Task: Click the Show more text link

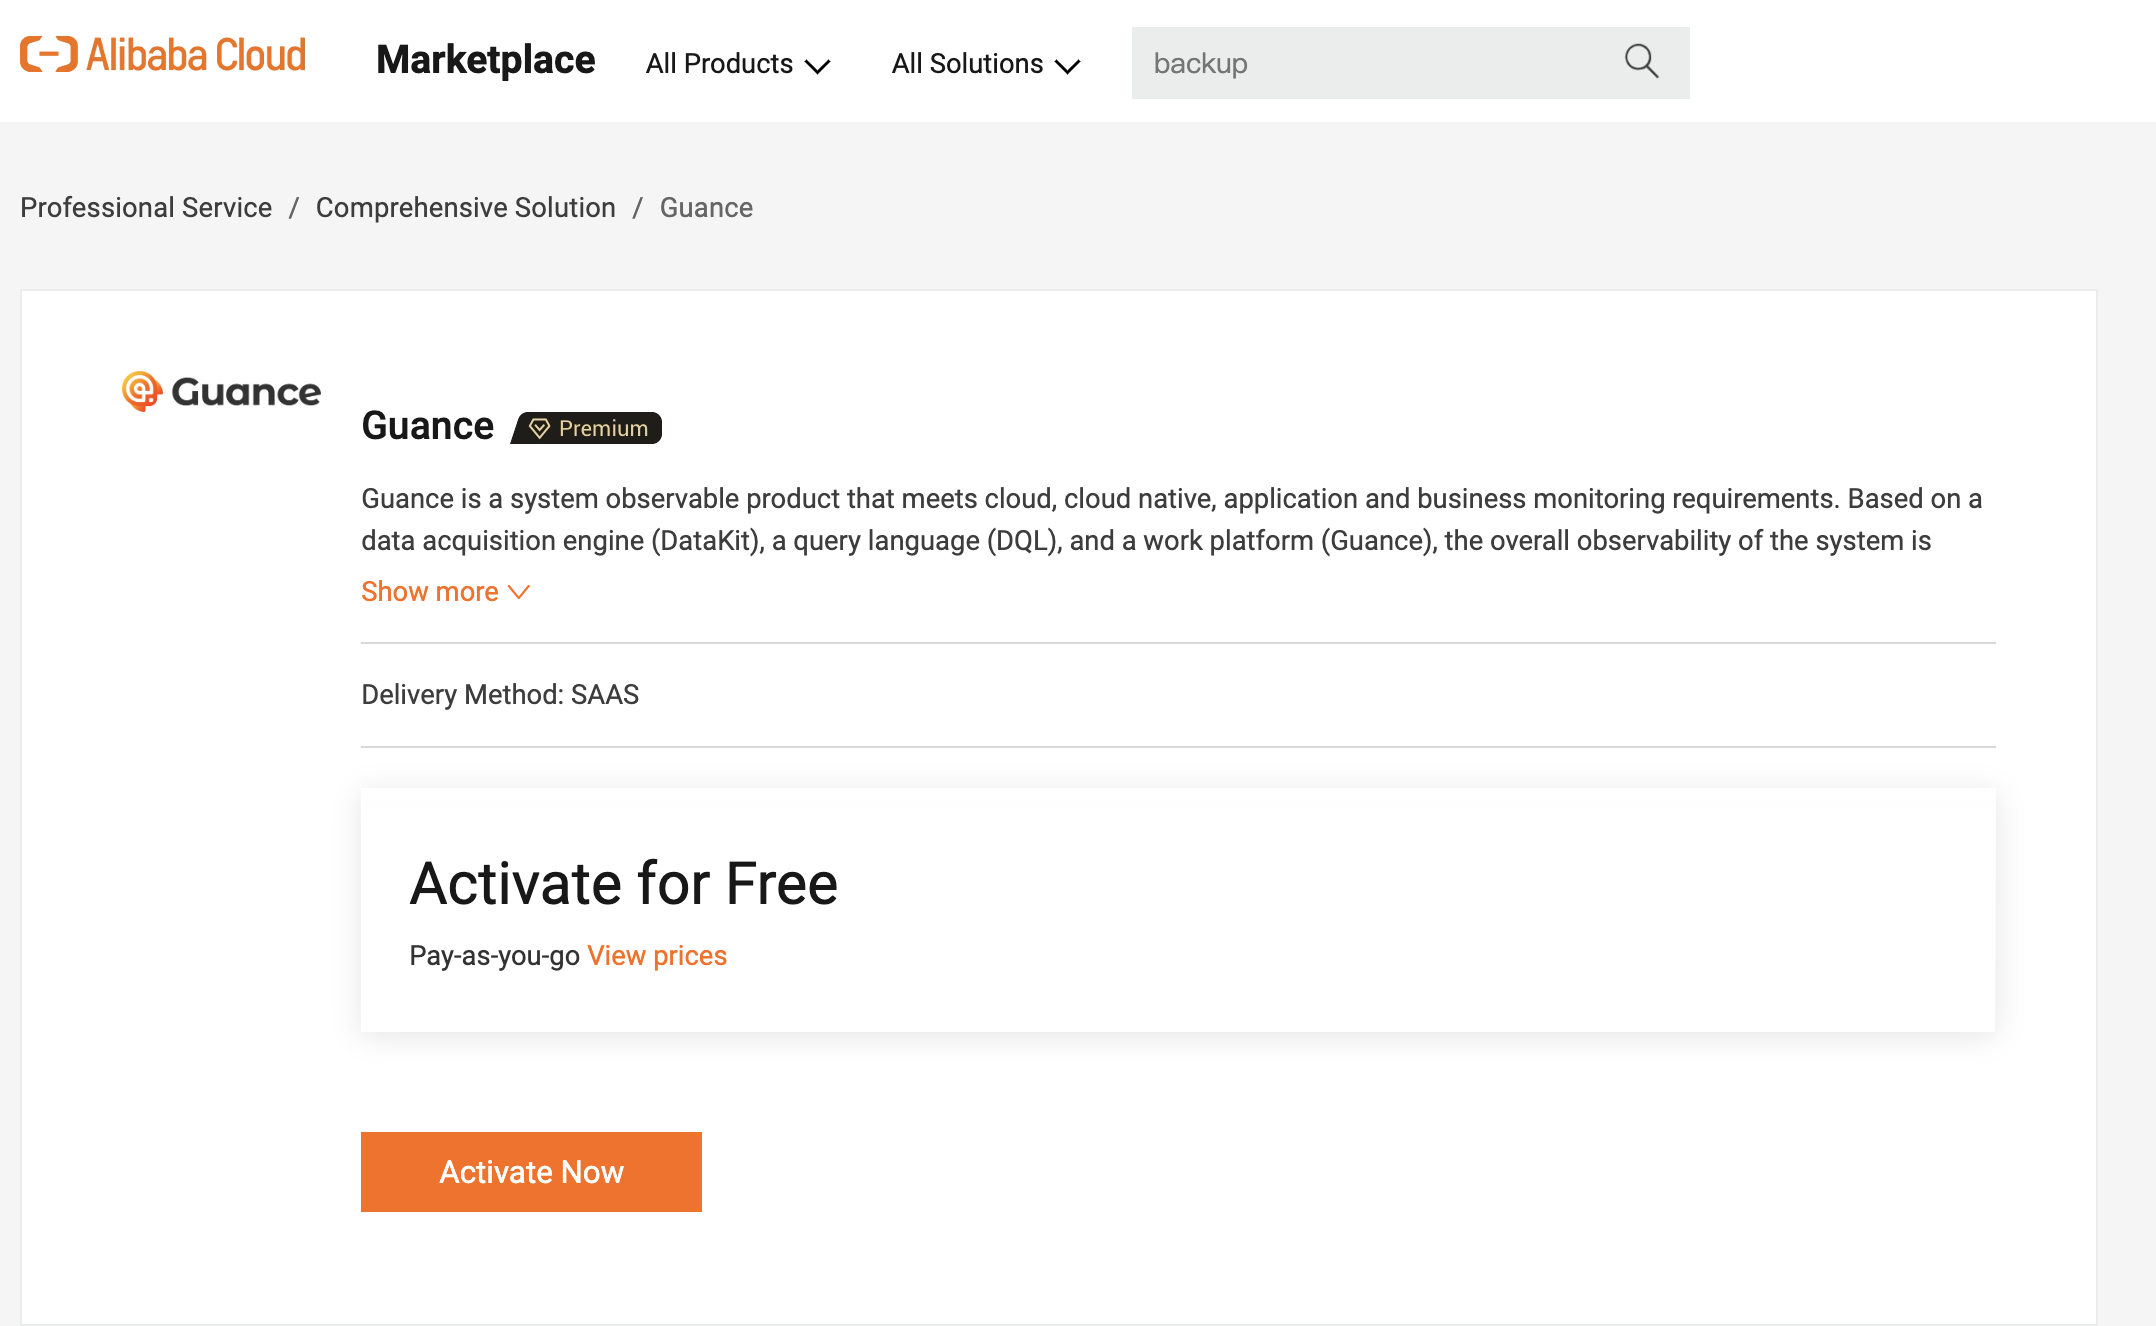Action: tap(430, 592)
